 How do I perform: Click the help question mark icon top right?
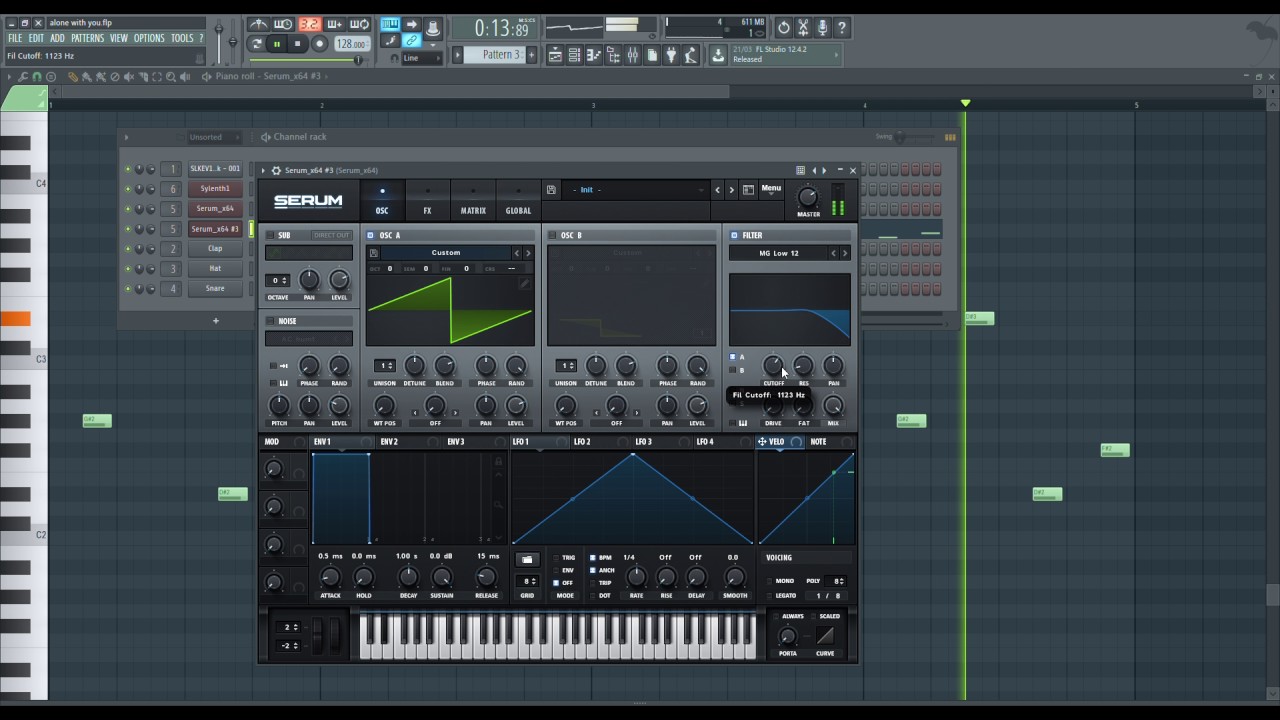(x=841, y=28)
